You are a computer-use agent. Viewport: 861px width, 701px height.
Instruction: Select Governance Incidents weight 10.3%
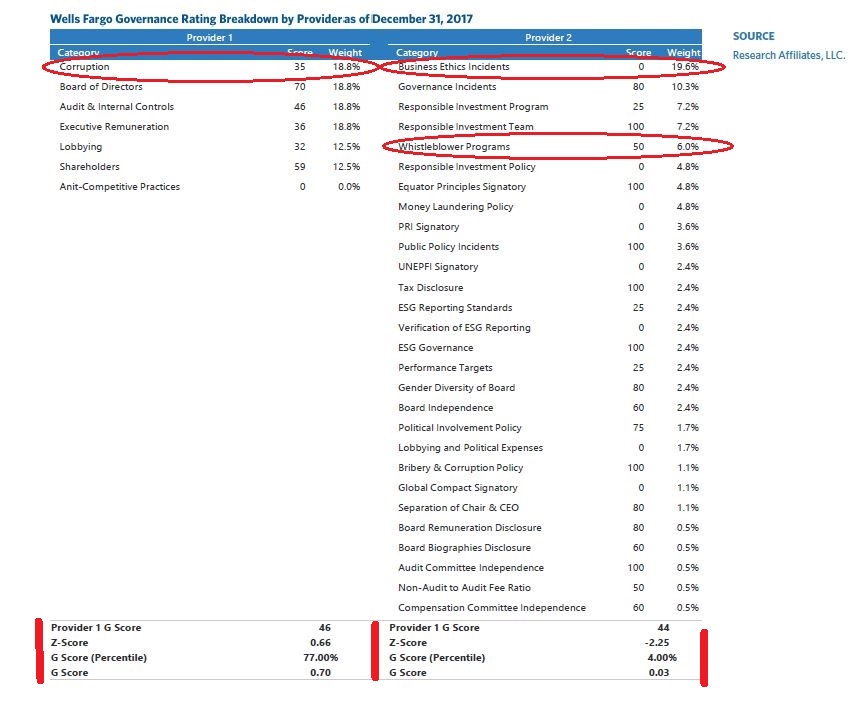685,87
